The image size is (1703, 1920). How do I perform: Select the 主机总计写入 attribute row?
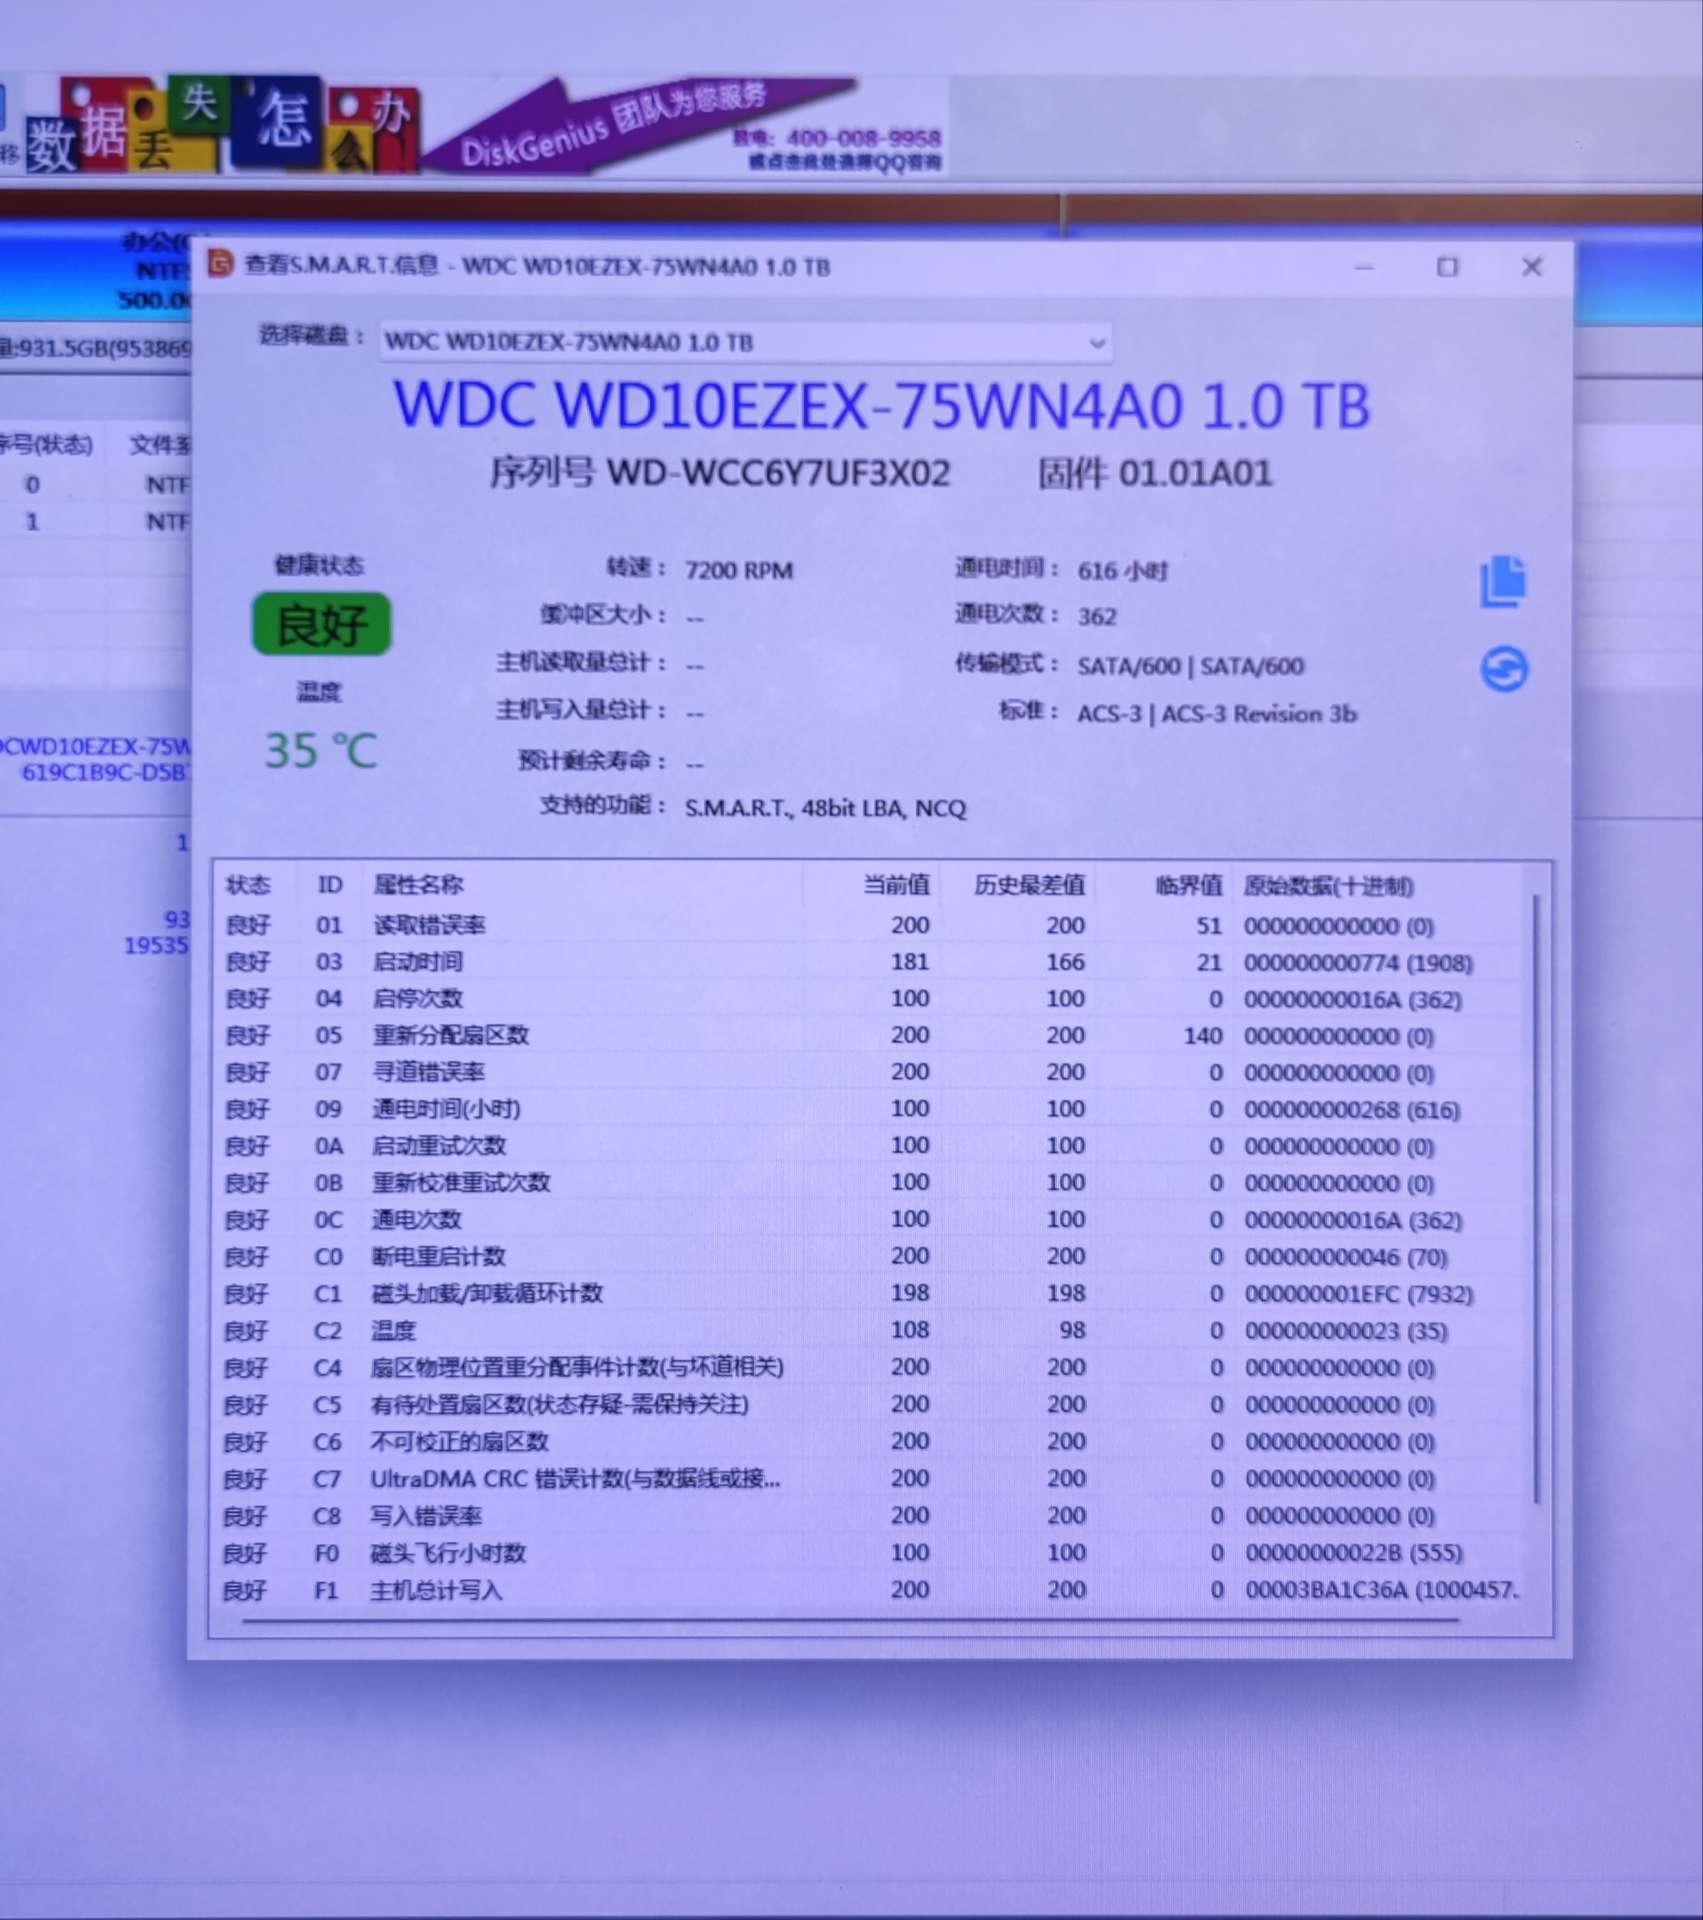(872, 1589)
